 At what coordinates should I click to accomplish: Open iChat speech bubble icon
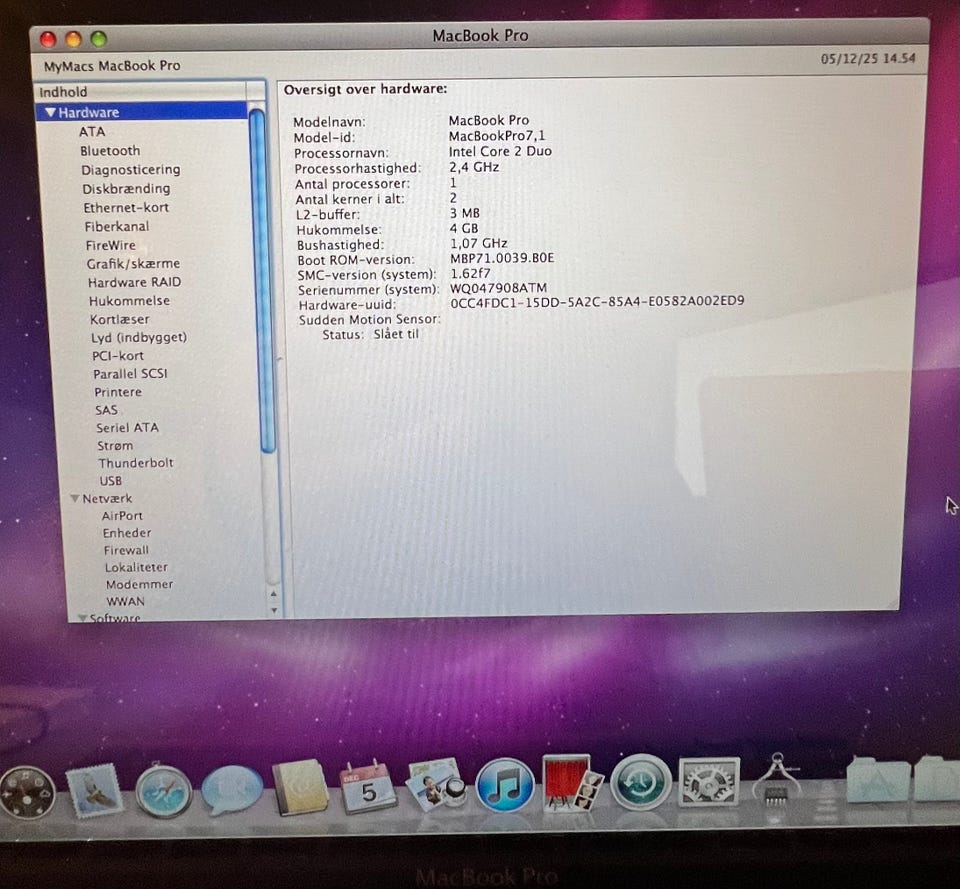pyautogui.click(x=232, y=789)
